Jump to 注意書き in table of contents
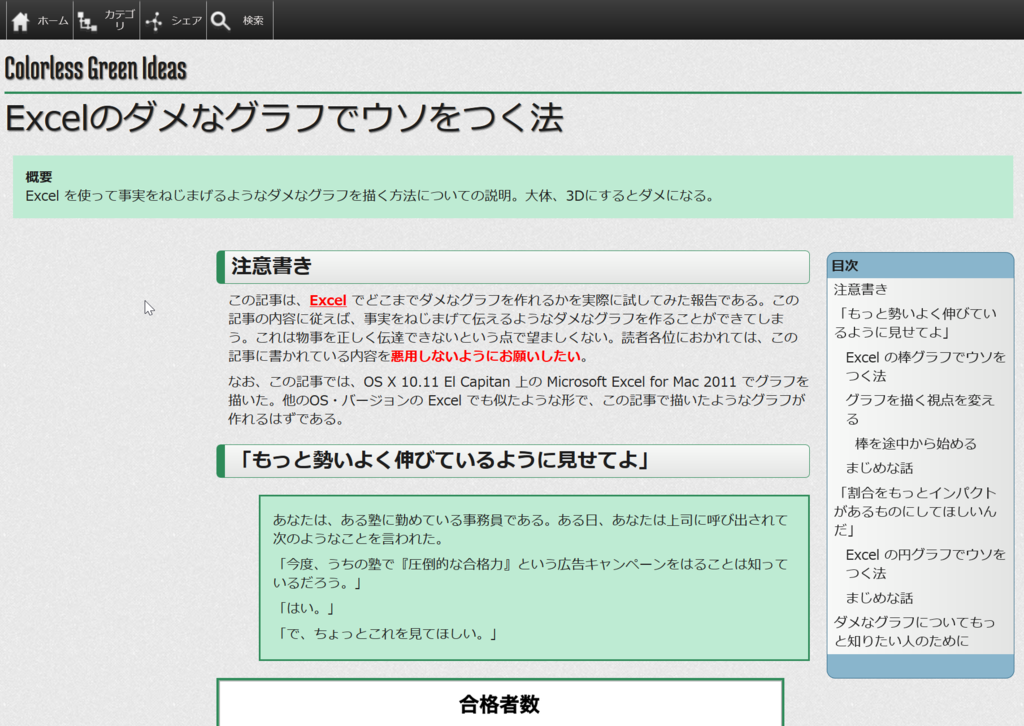 tap(861, 289)
